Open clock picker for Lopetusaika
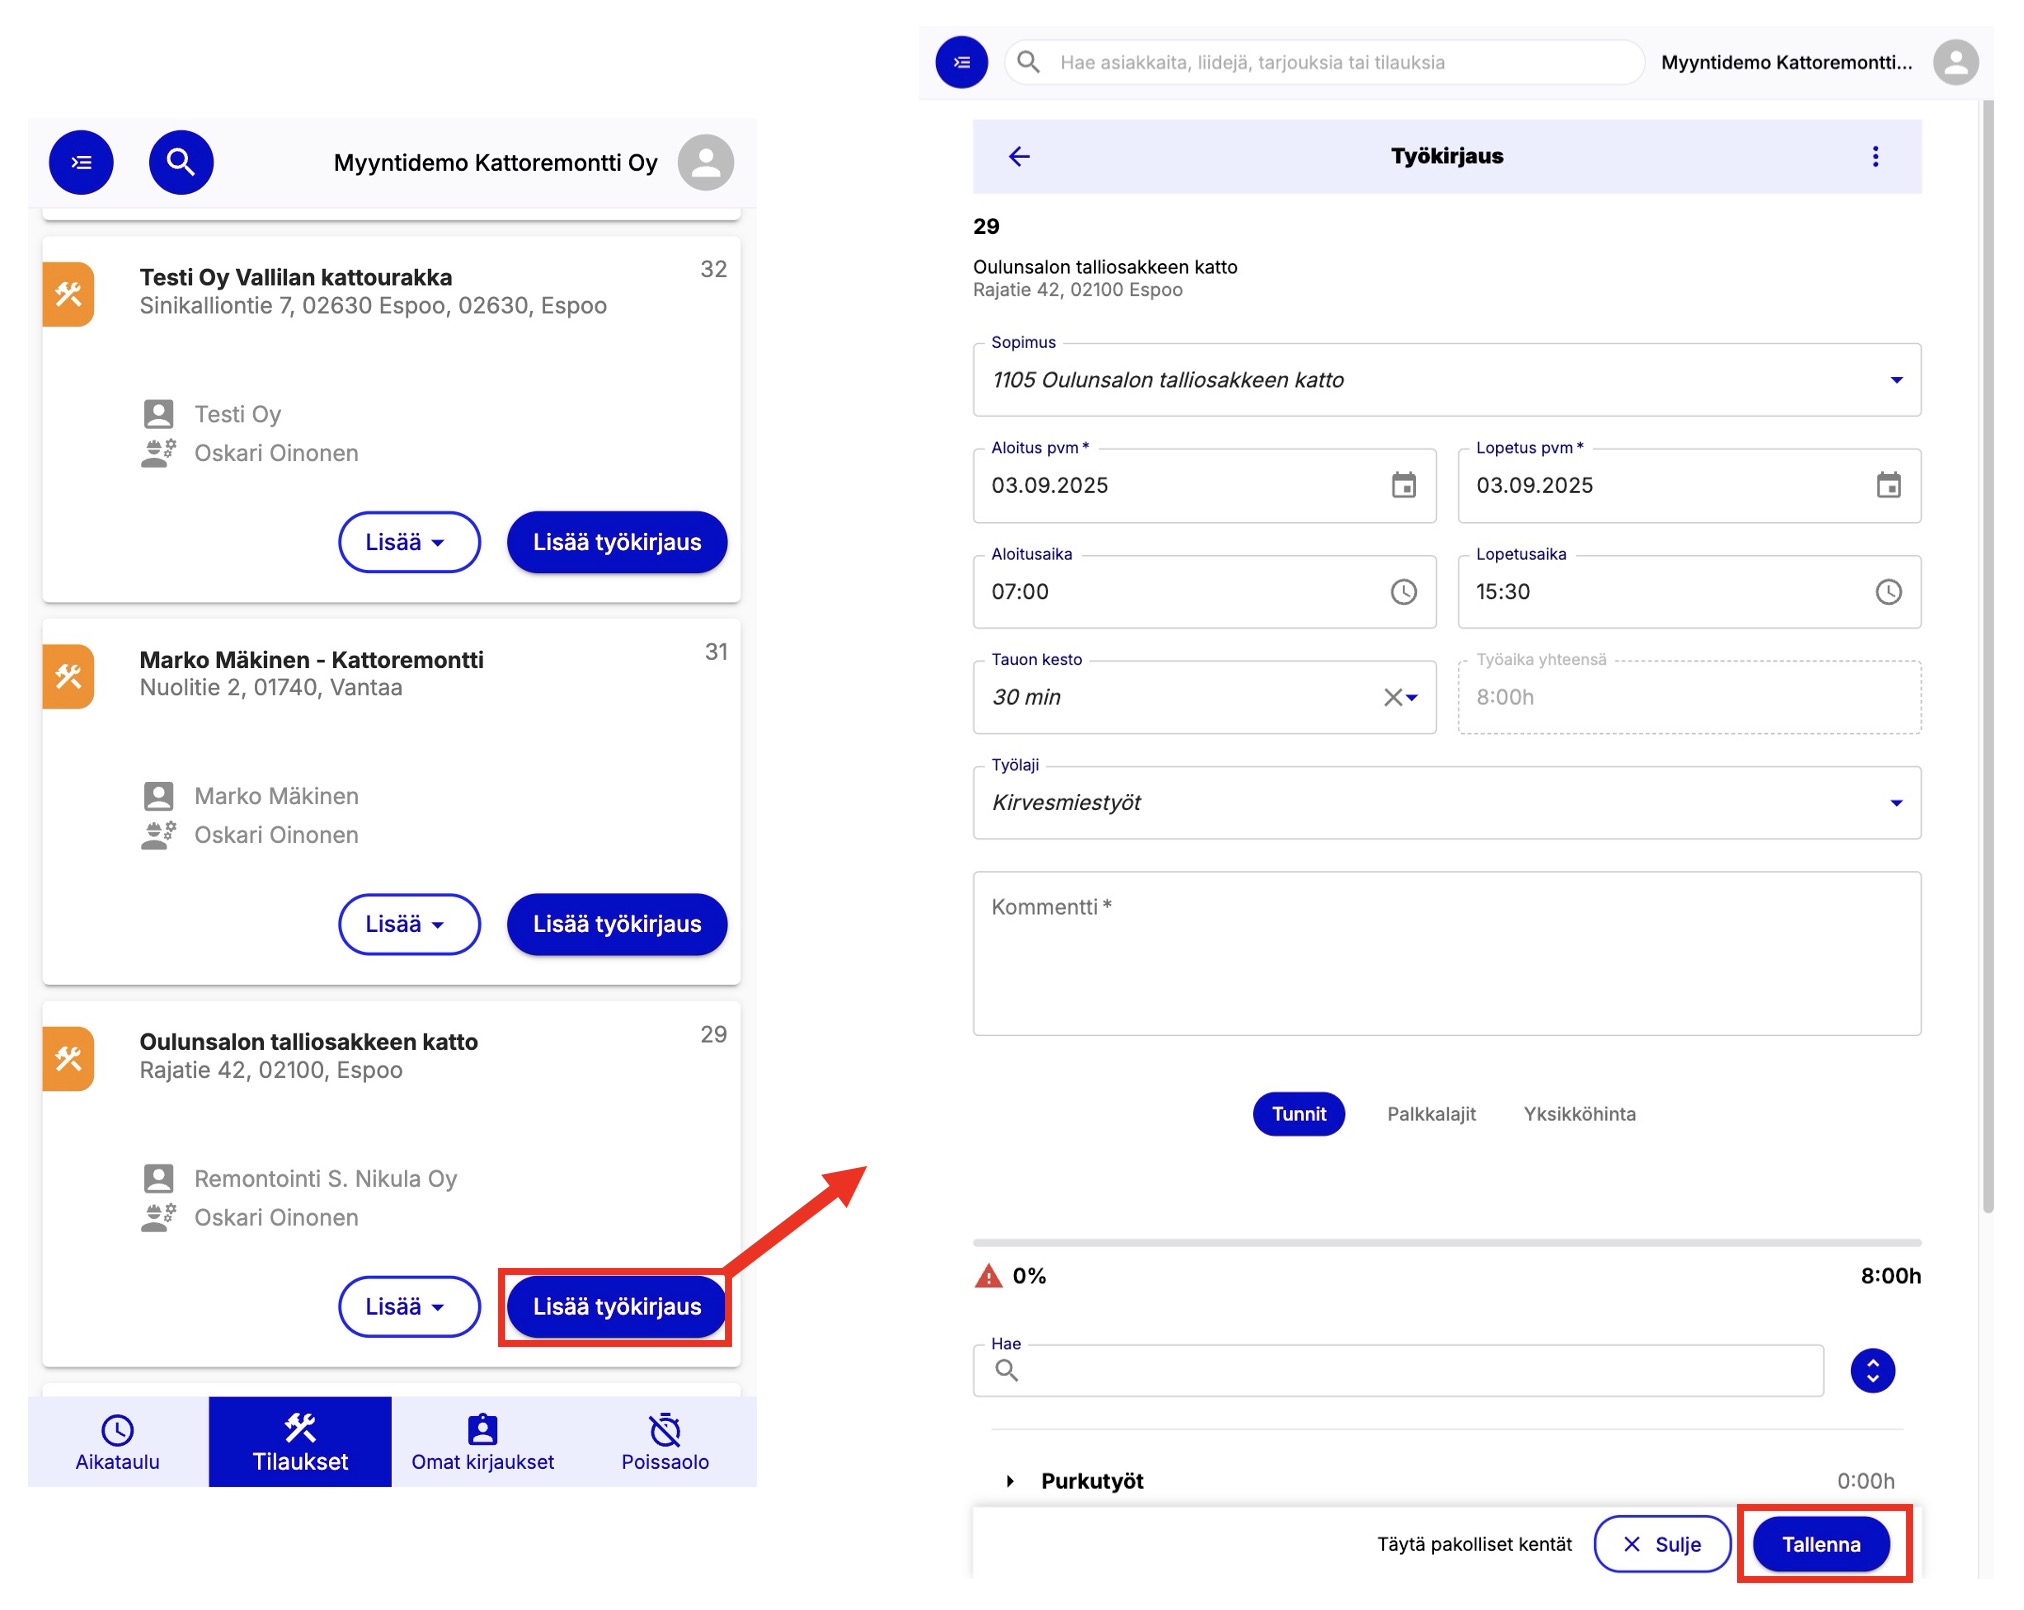This screenshot has width=2024, height=1610. (1888, 592)
